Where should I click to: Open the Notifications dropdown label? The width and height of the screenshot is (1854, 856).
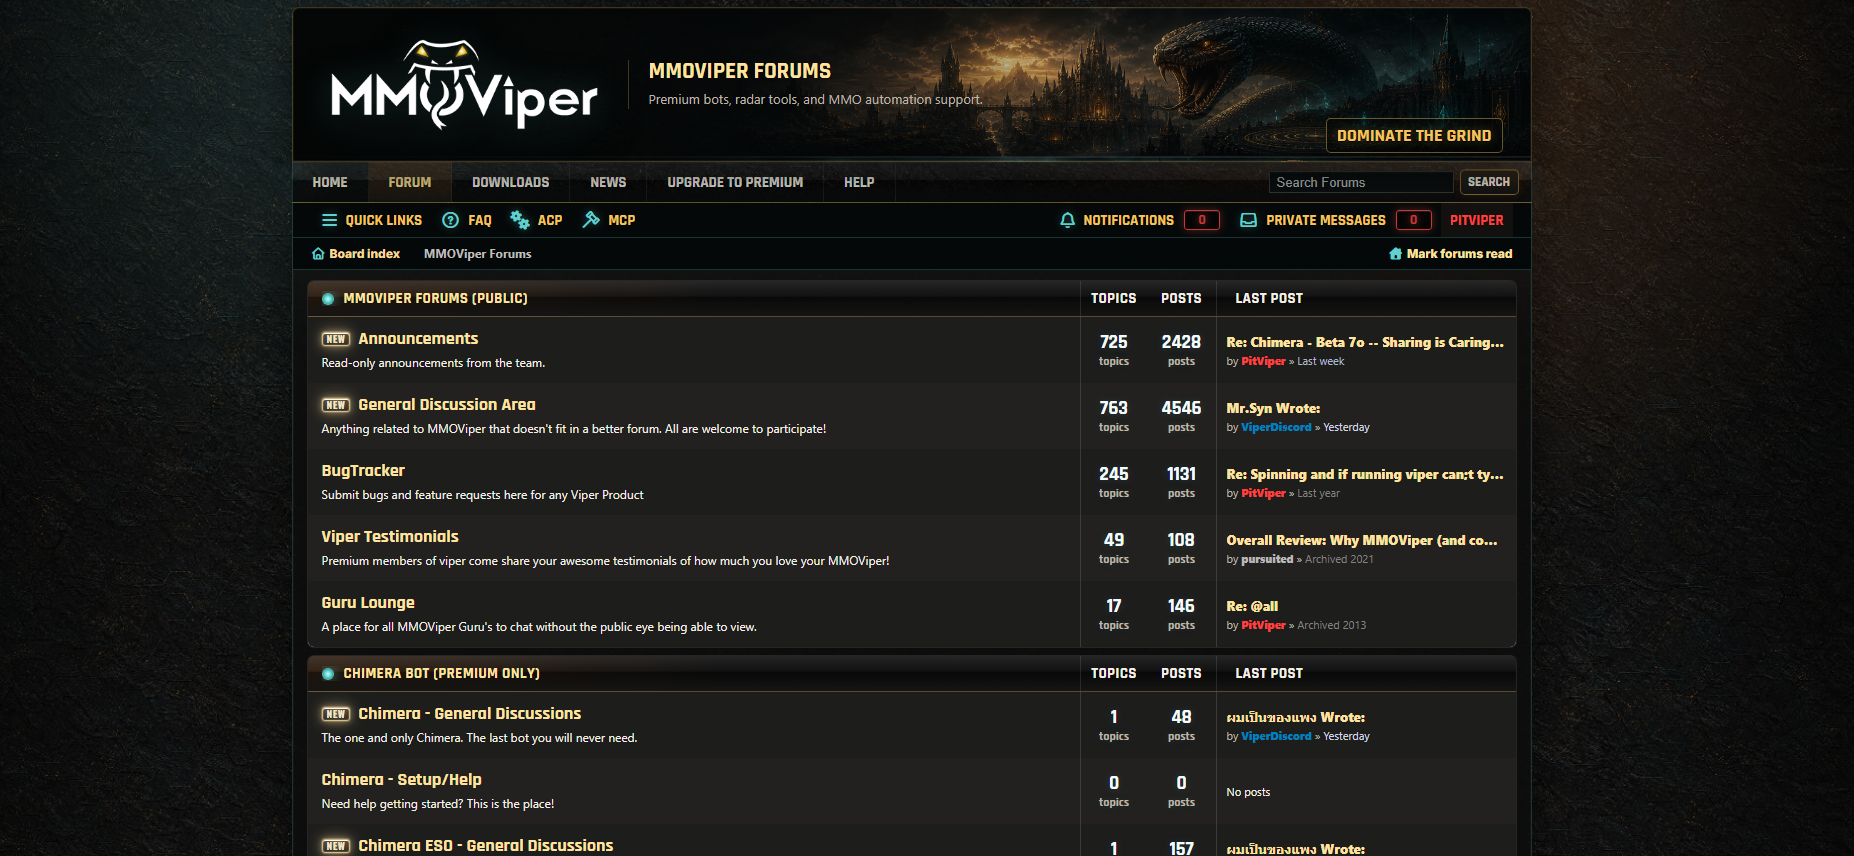click(1129, 220)
